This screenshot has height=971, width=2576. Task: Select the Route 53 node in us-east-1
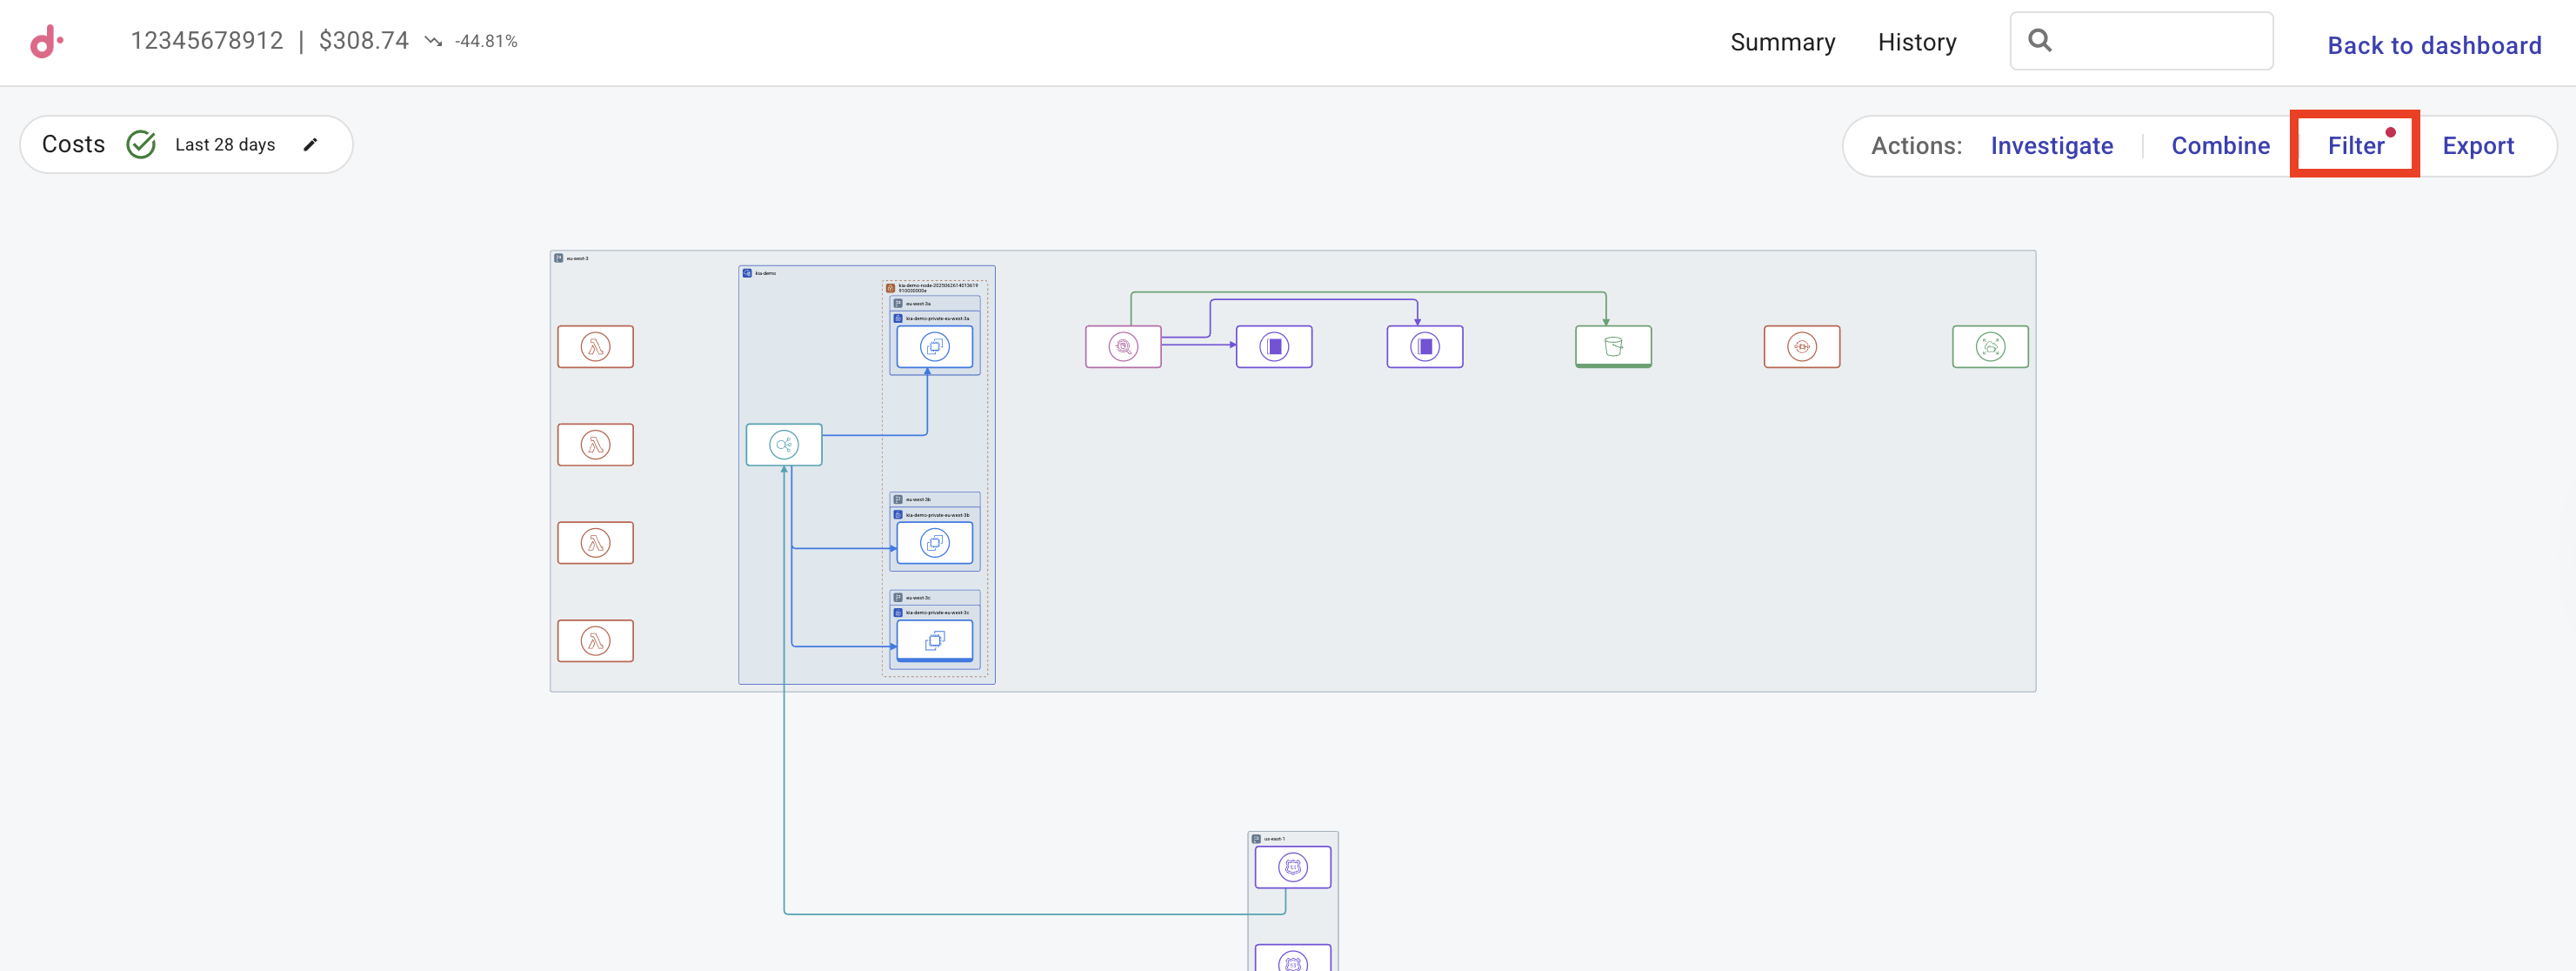[1293, 866]
